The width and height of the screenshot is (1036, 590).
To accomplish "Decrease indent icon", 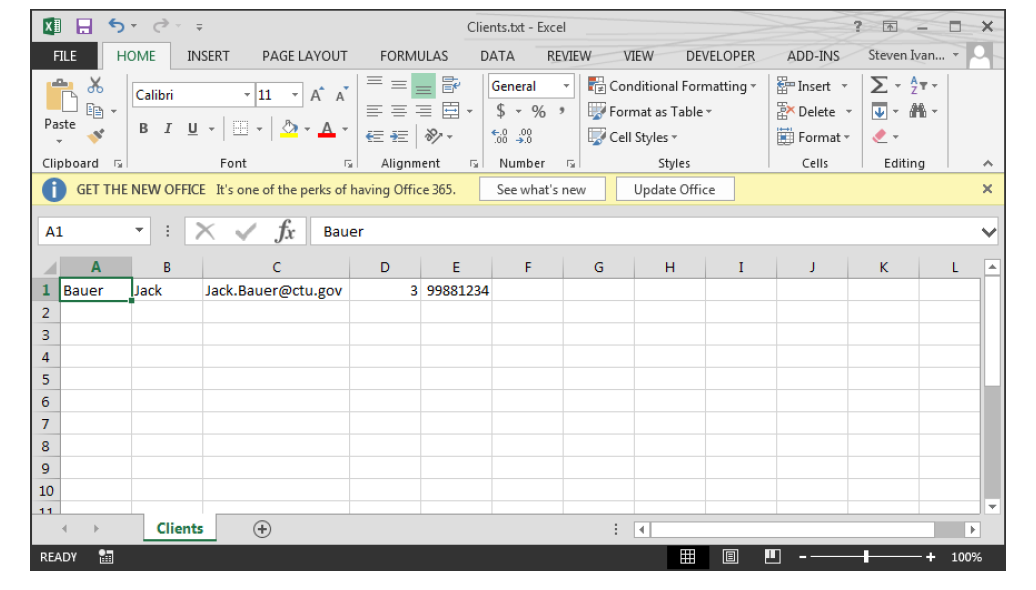I will [x=375, y=136].
